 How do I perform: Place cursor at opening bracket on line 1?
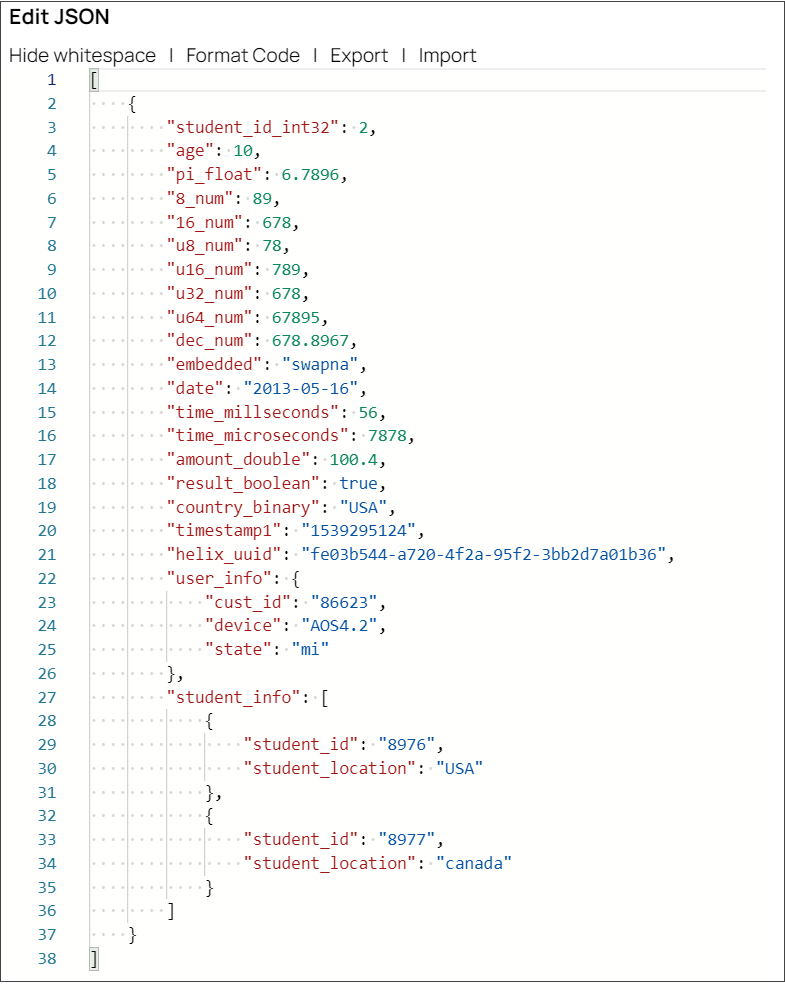tap(93, 80)
